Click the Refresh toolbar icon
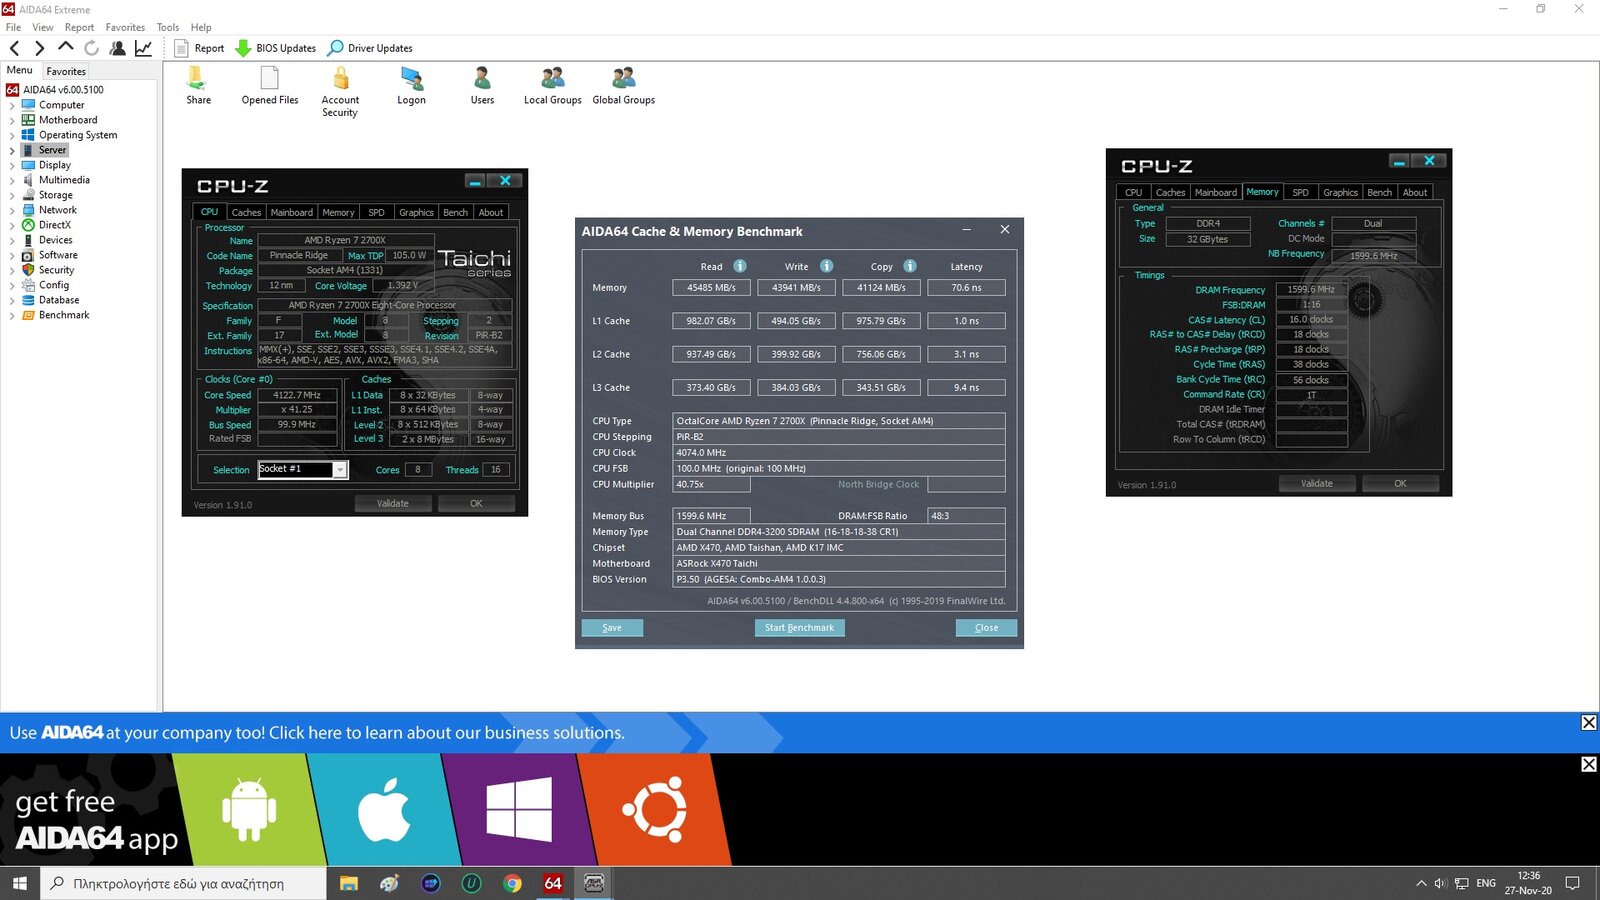Screen dimensions: 1600x900 click(x=91, y=48)
